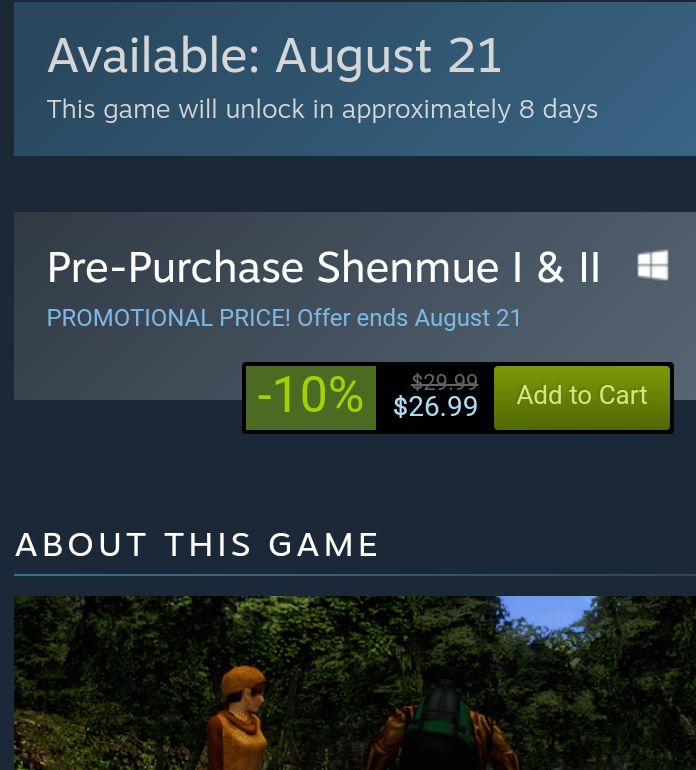696x770 pixels.
Task: Click the Available: August 21 heading
Action: point(274,56)
